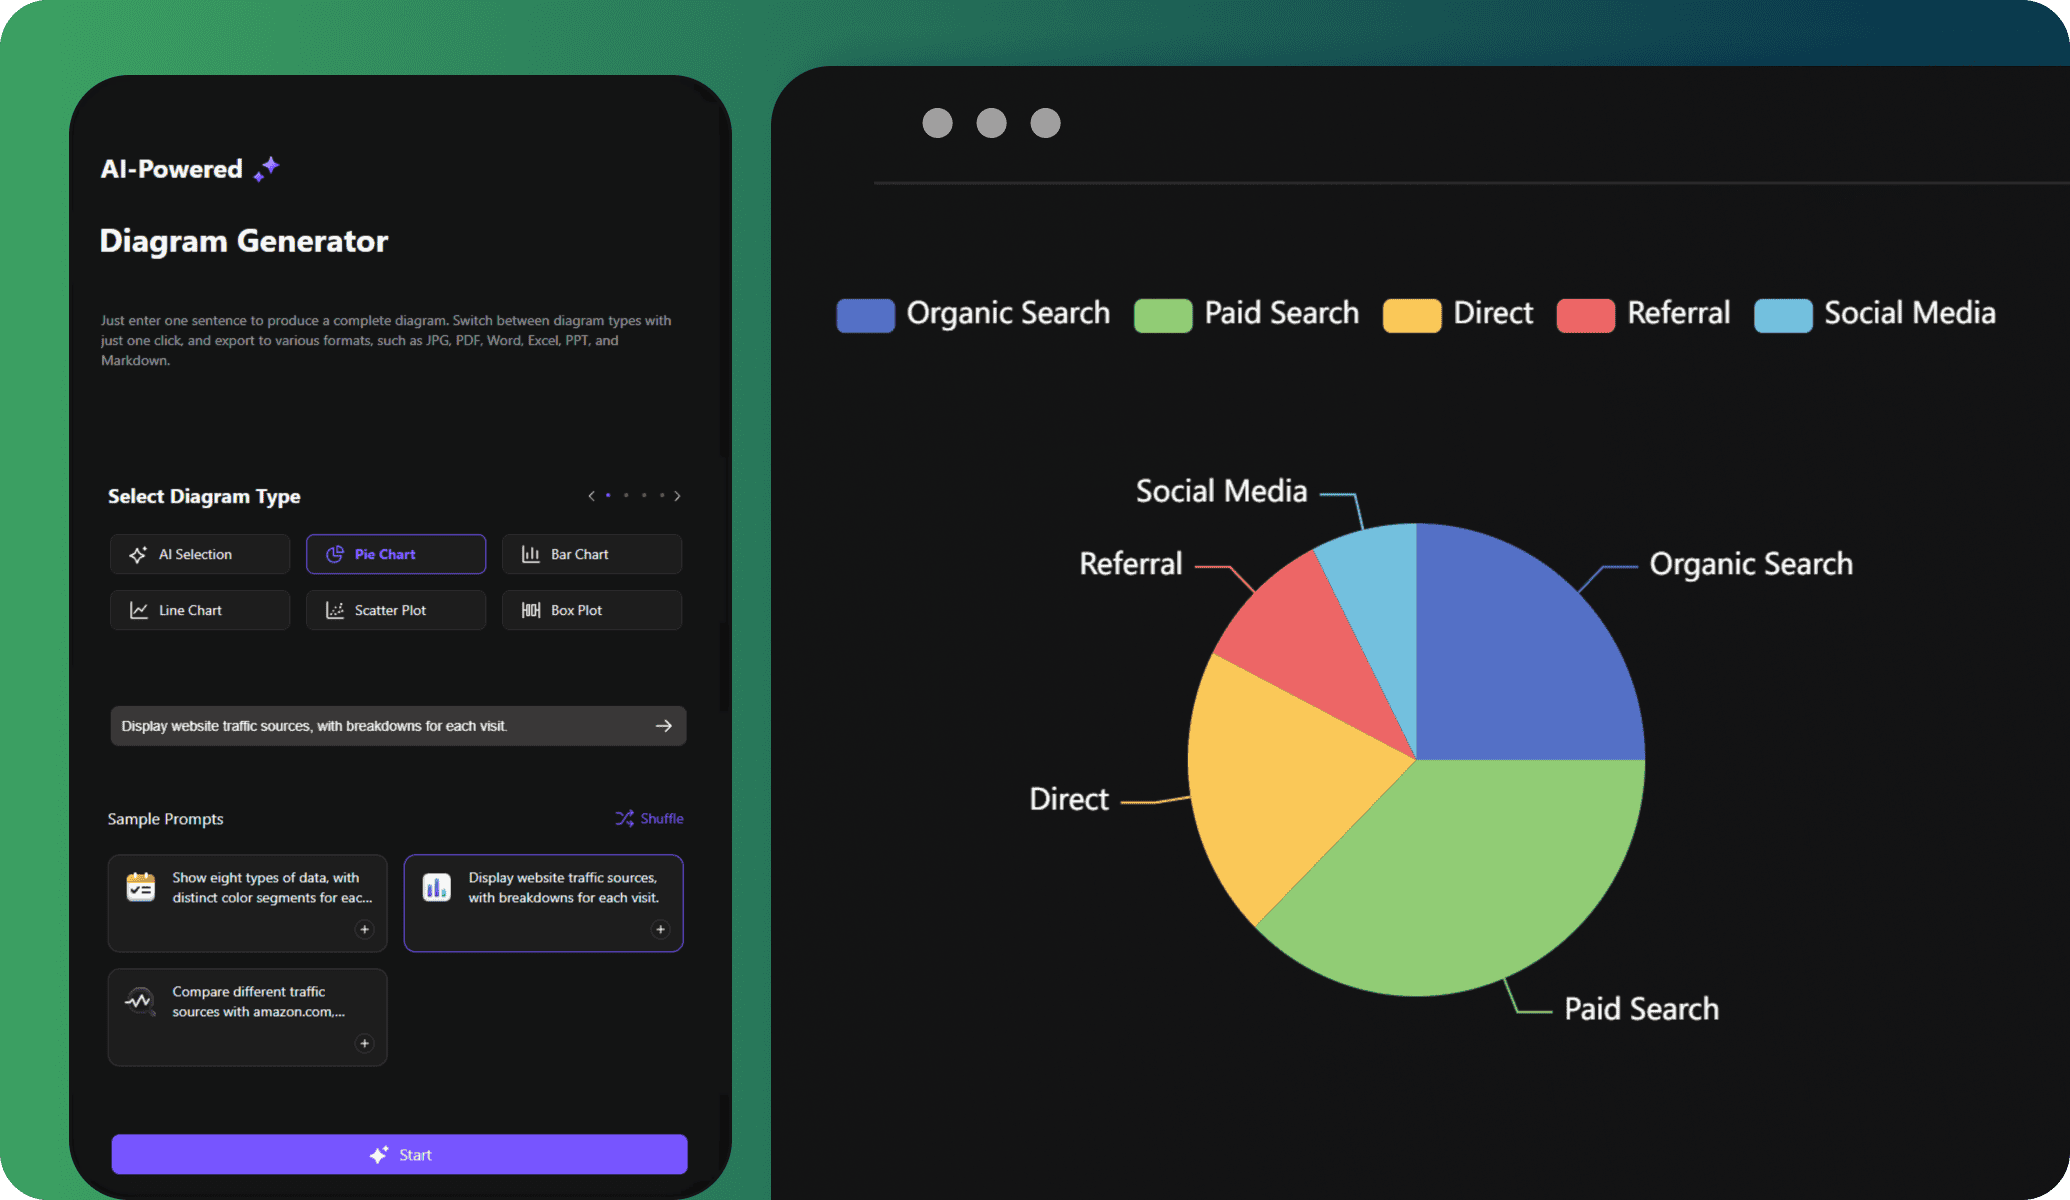Select the 'Display website traffic sources' sample prompt

pyautogui.click(x=546, y=901)
